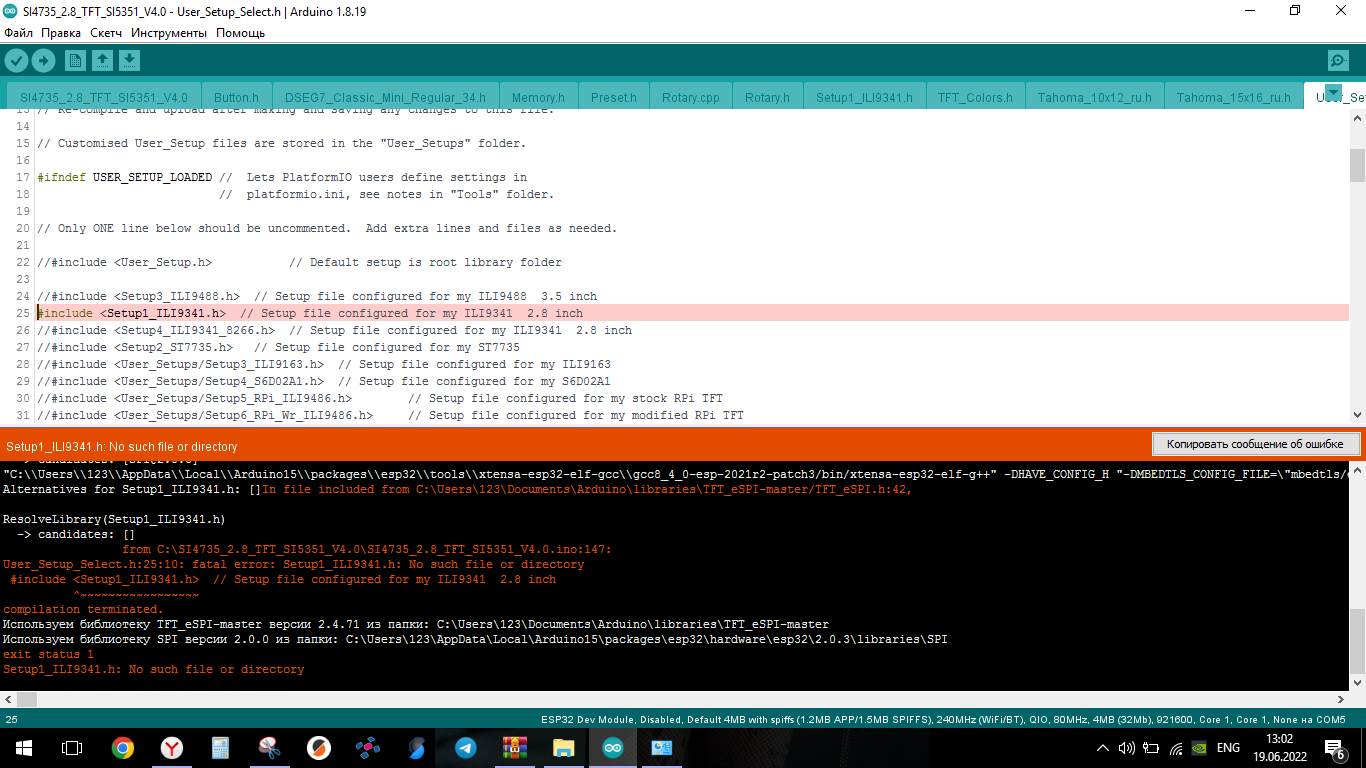Click the console horizontal scrollbar right arrow
Viewport: 1366px width, 768px height.
(x=1341, y=699)
